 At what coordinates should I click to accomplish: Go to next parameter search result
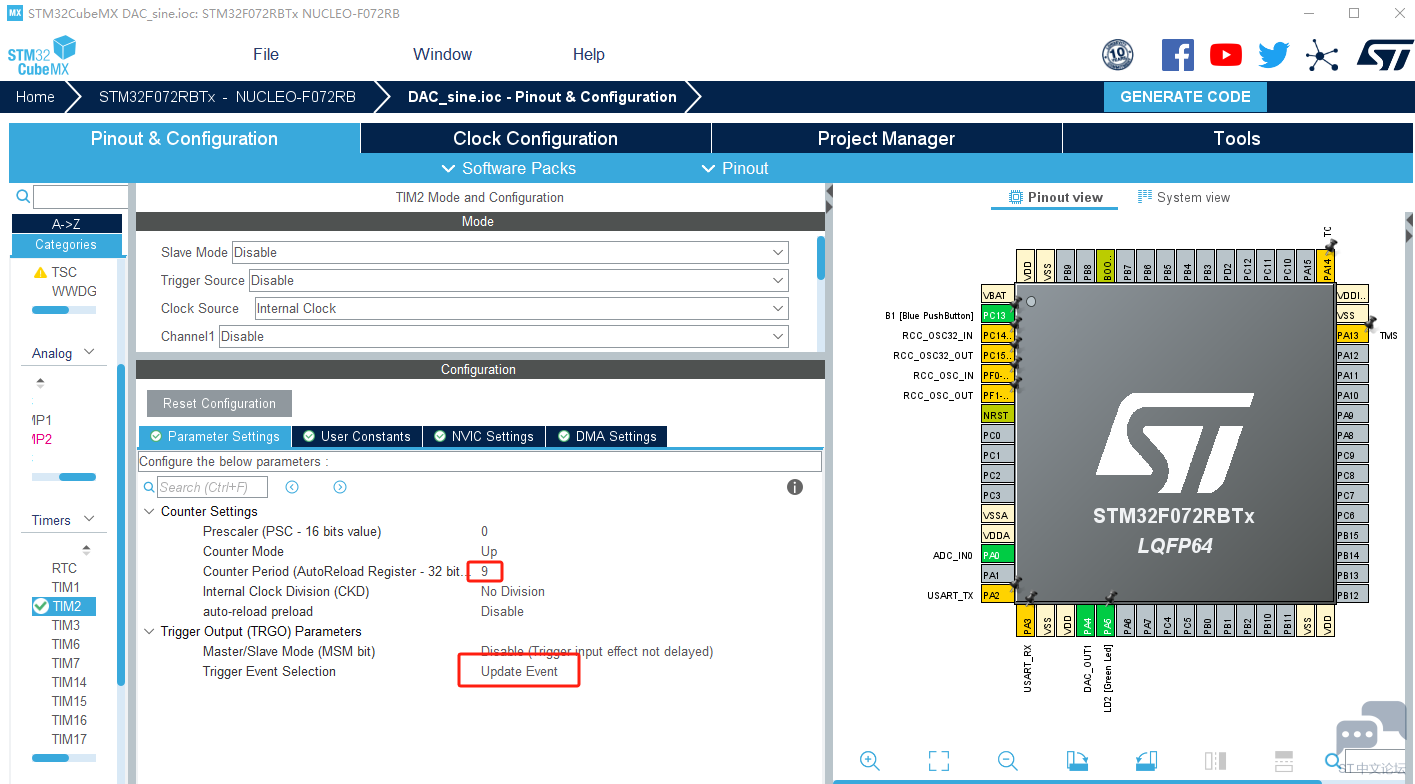340,487
